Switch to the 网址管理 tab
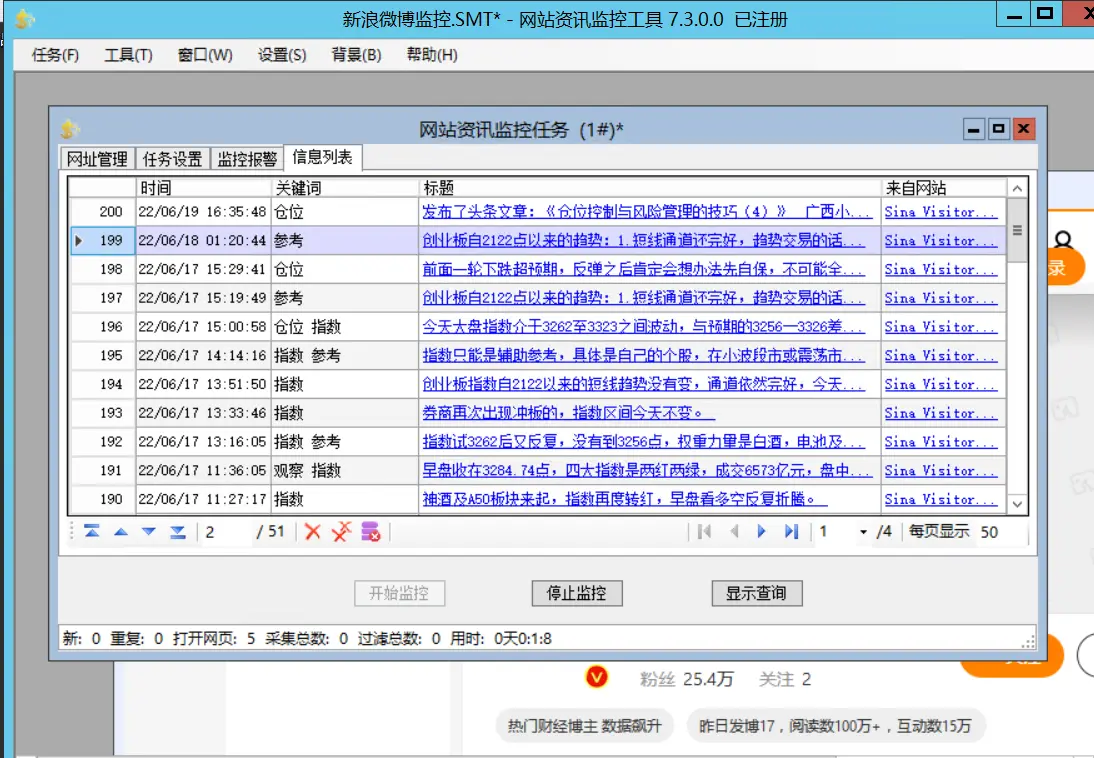Screen dimensions: 1094x758 (x=96, y=157)
